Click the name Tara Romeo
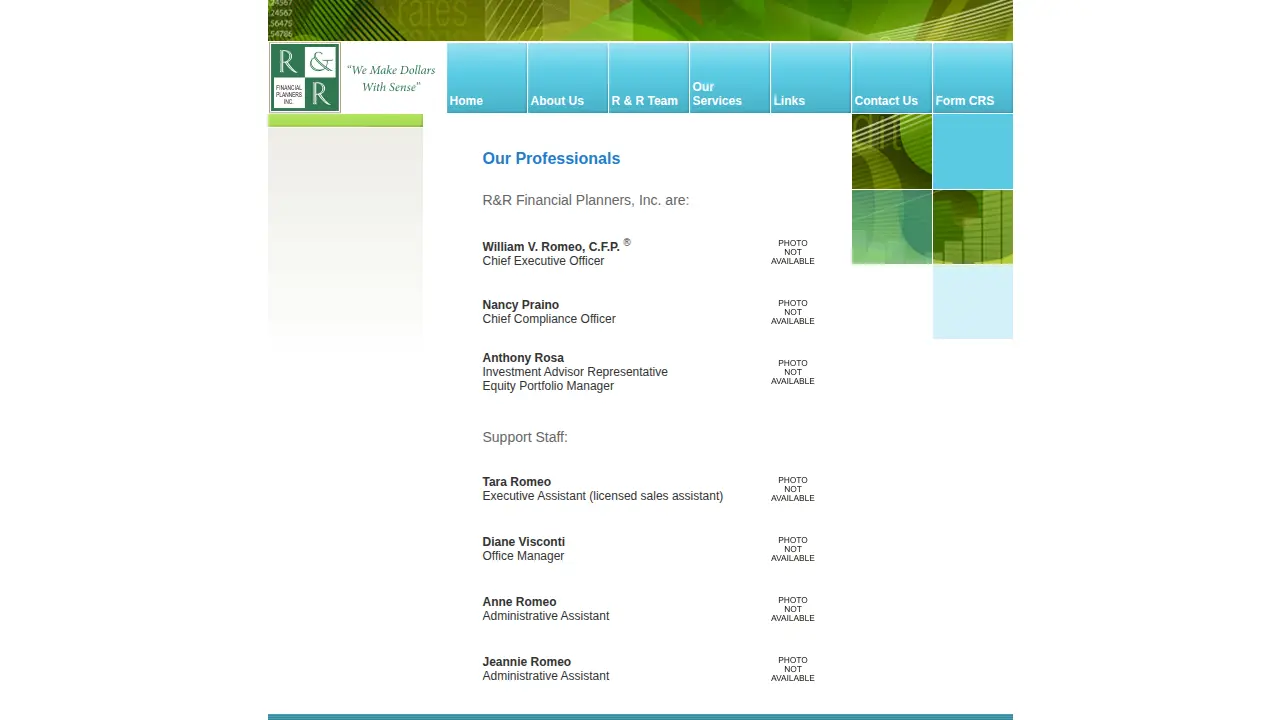Screen dimensions: 1280x720 pyautogui.click(x=517, y=482)
